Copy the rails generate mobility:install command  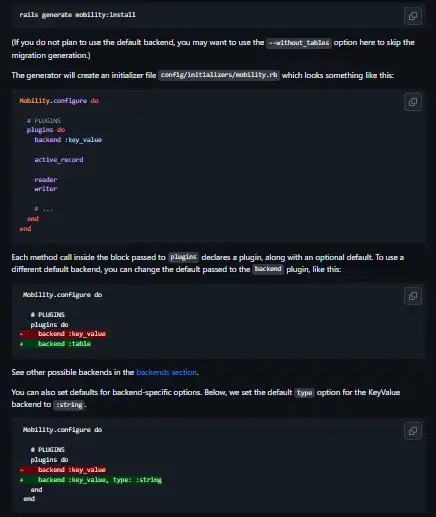pos(413,16)
